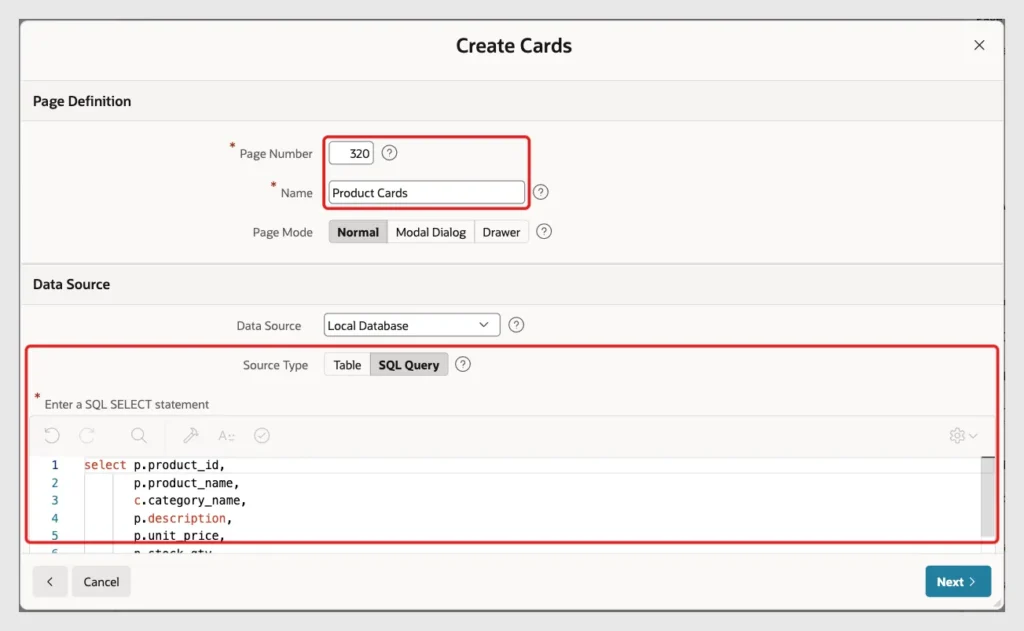Viewport: 1024px width, 631px height.
Task: Open the Local Database data source dropdown
Action: click(x=412, y=325)
